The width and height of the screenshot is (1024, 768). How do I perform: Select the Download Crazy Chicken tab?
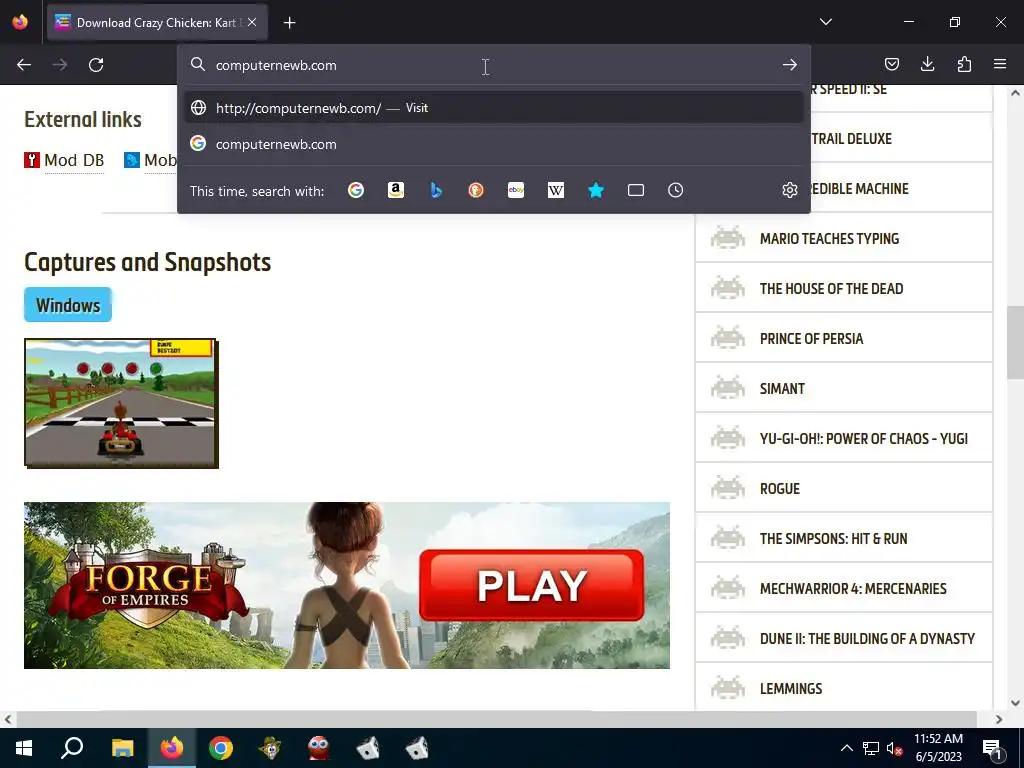pyautogui.click(x=156, y=22)
